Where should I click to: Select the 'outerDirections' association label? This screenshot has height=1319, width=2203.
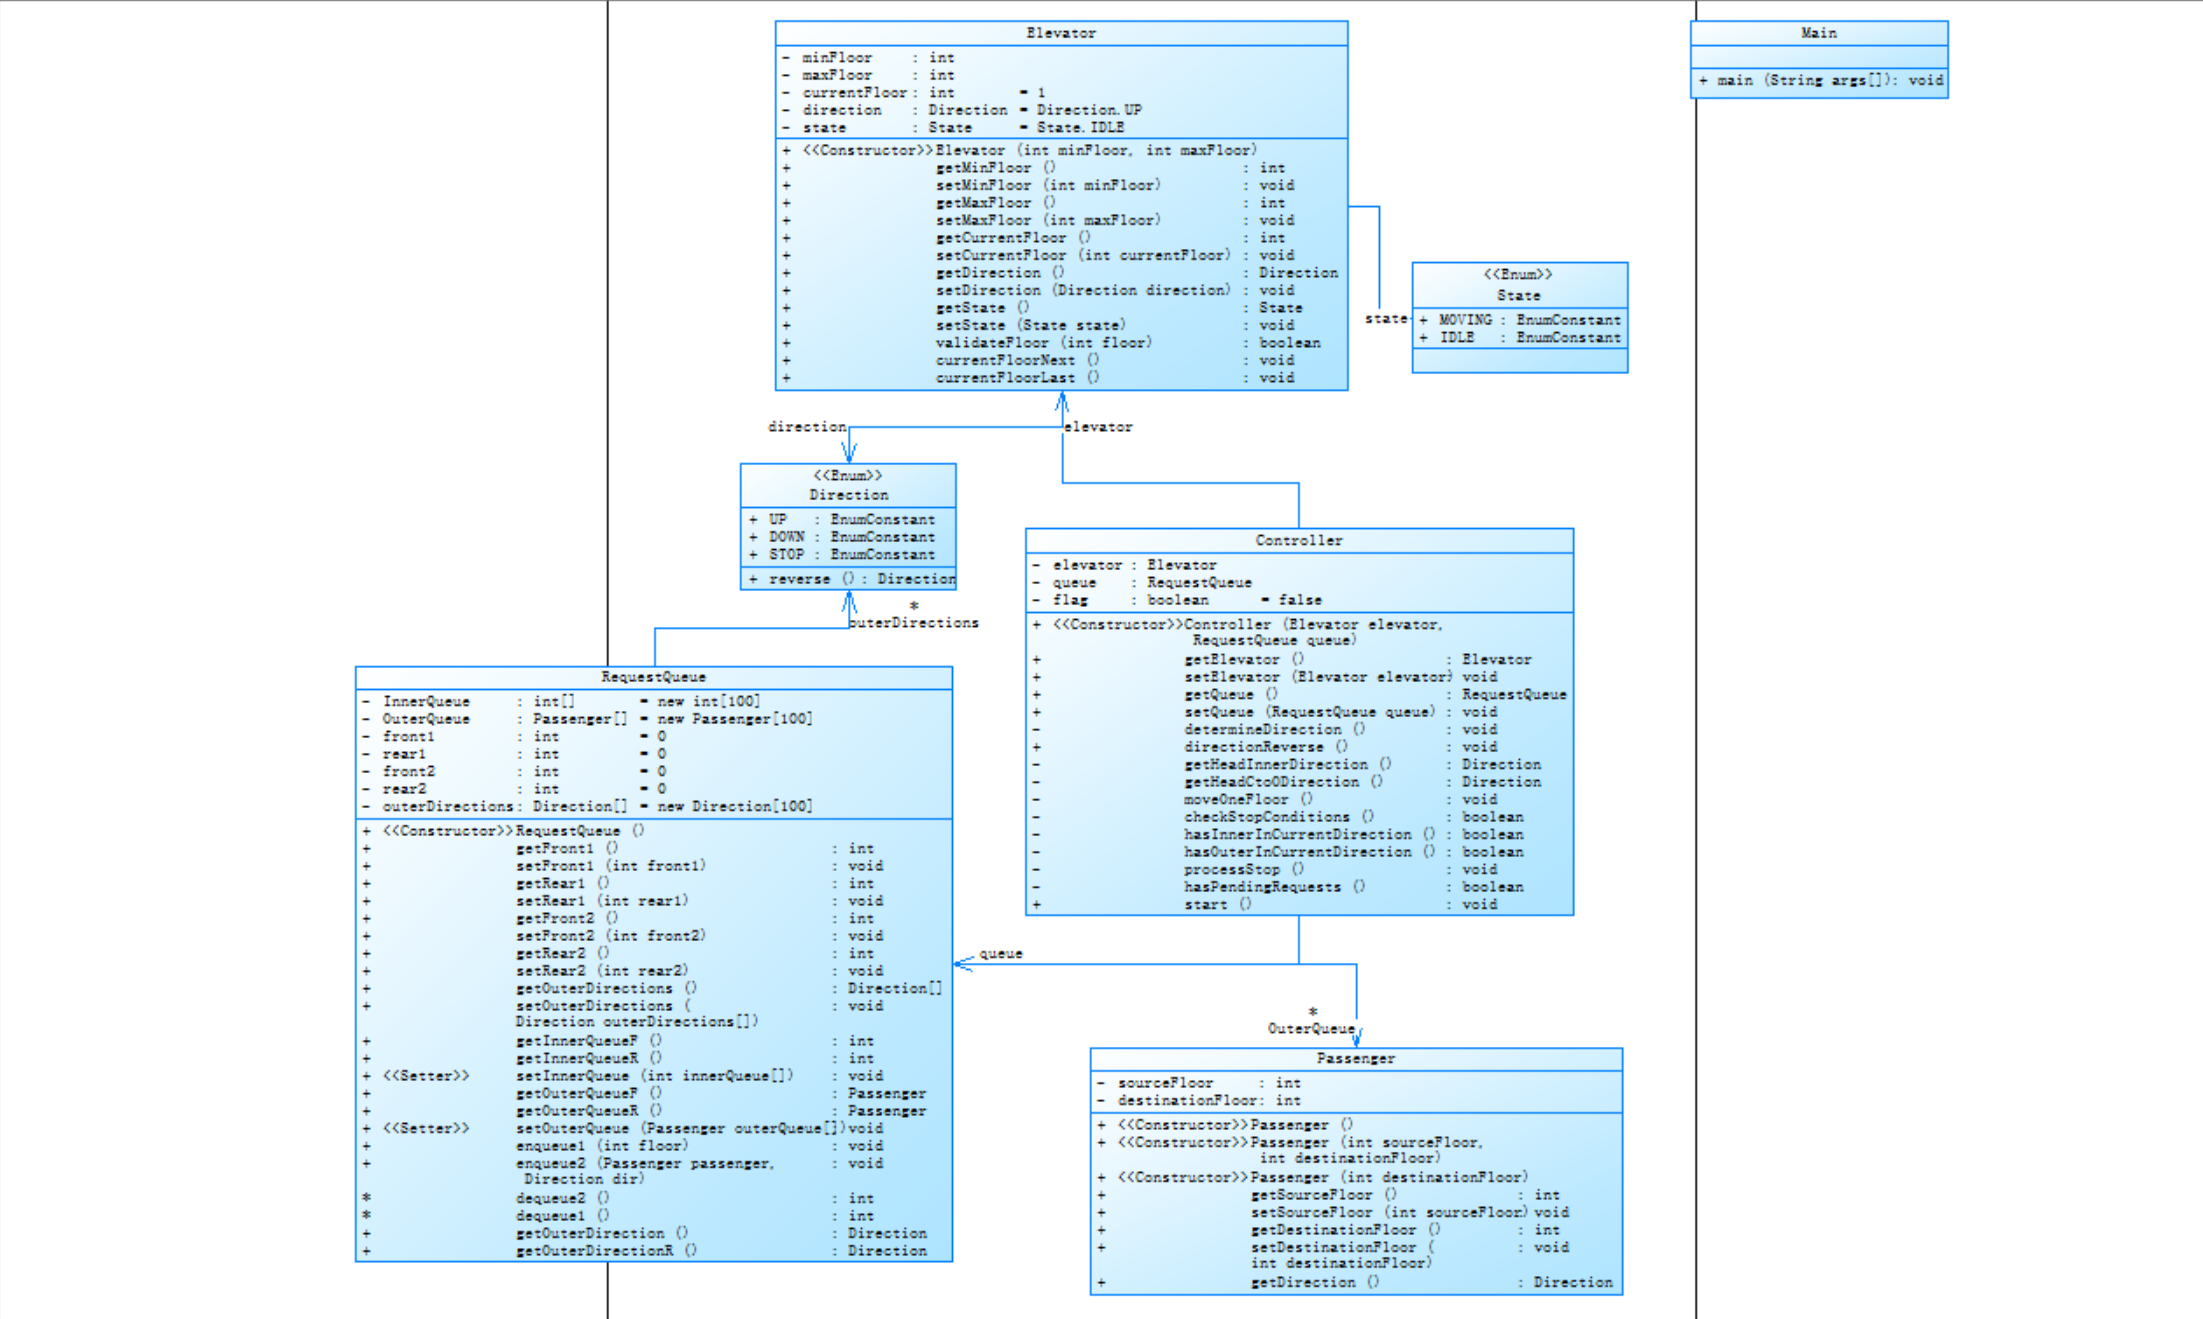click(913, 623)
